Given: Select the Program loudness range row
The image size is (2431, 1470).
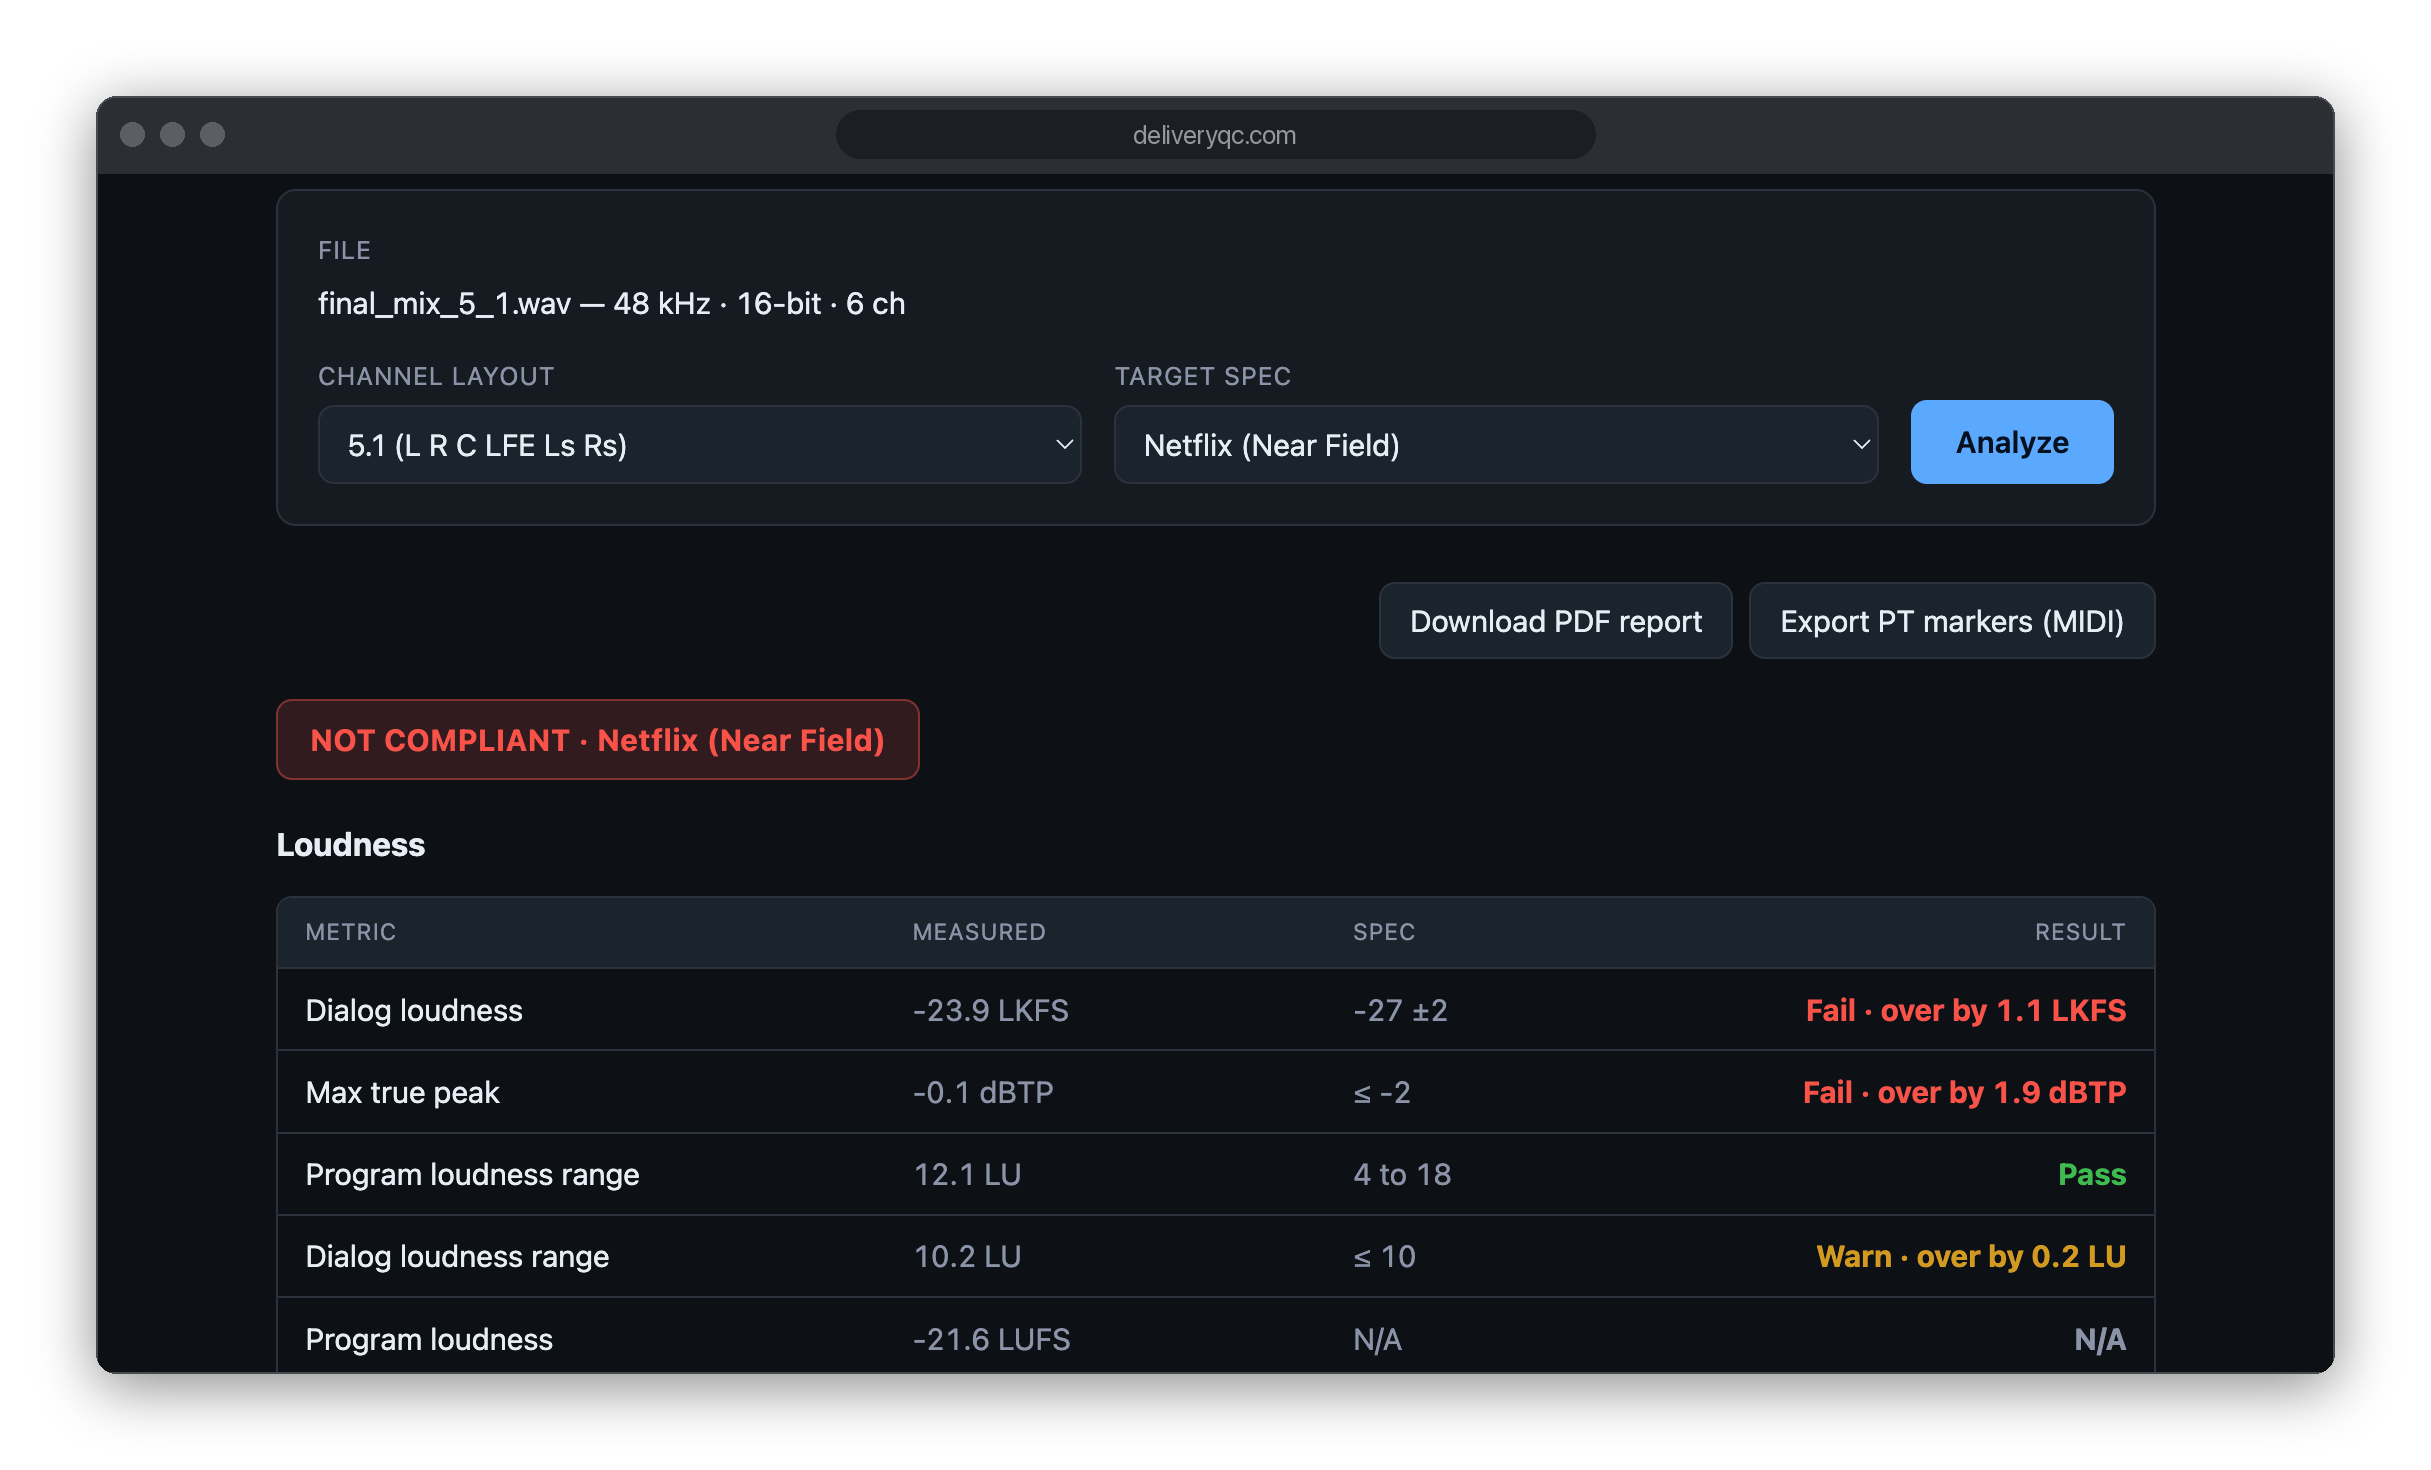Looking at the screenshot, I should pyautogui.click(x=1215, y=1174).
